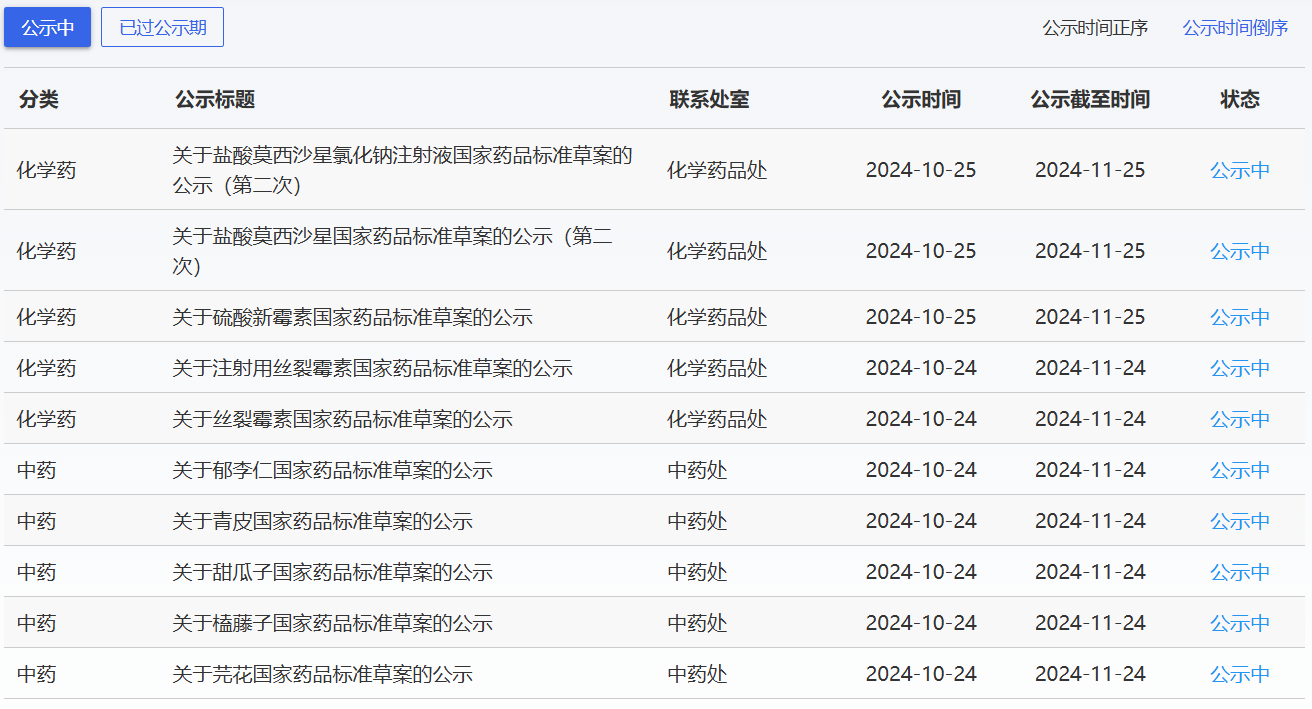Open the 甜瓜子 standard draft notice
This screenshot has height=709, width=1312.
[x=332, y=572]
